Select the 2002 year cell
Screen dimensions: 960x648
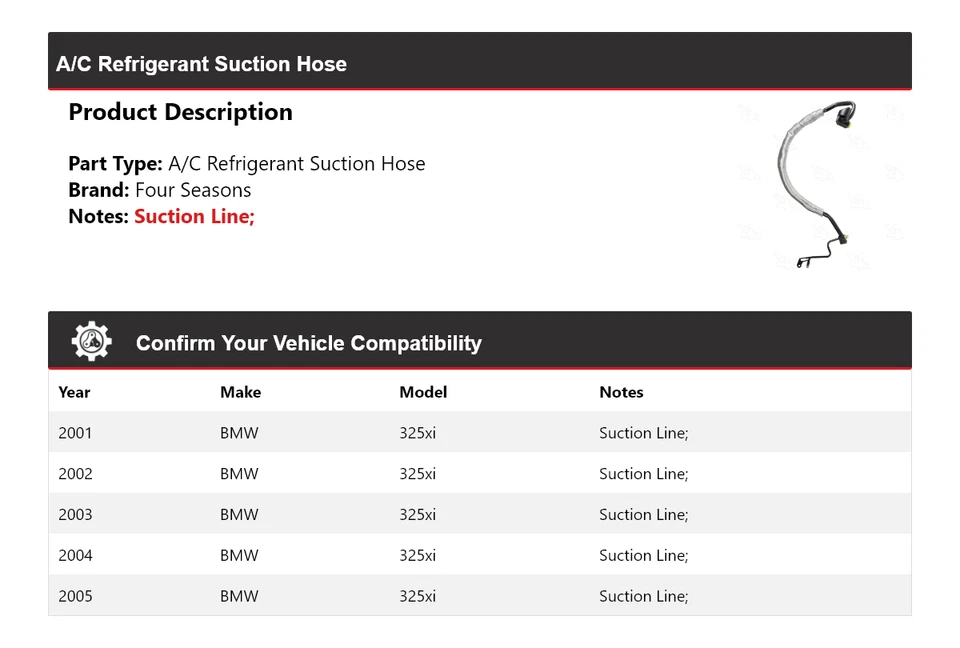tap(75, 474)
